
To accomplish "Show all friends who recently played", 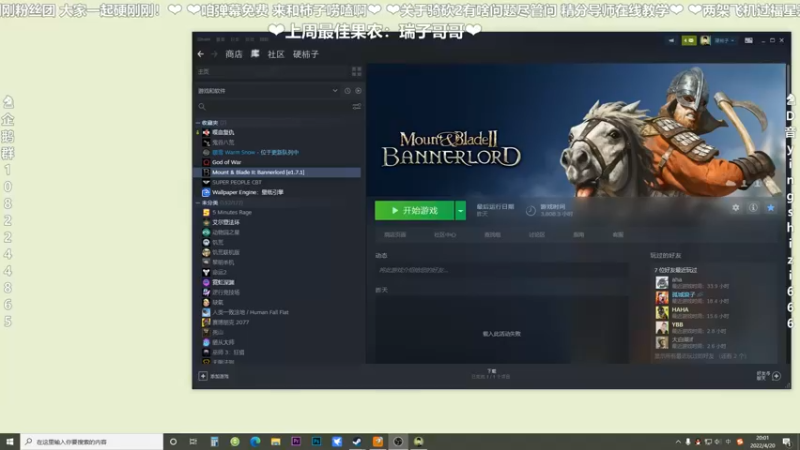I will 701,356.
